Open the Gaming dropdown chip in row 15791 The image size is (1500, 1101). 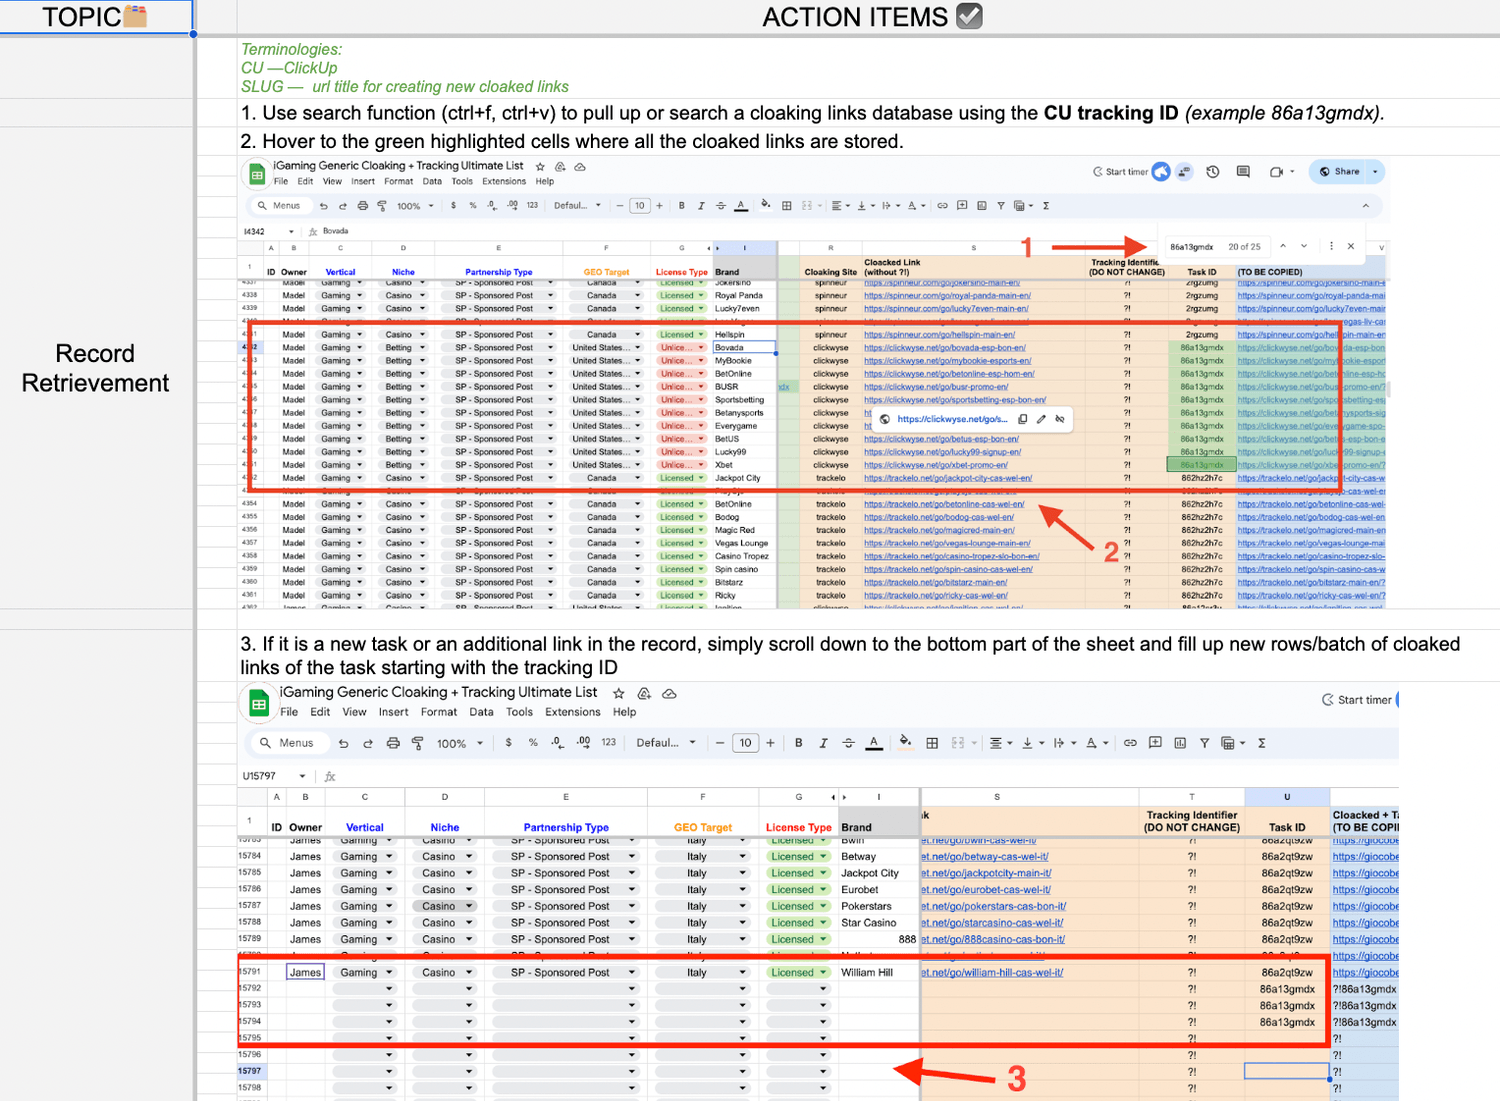point(364,972)
